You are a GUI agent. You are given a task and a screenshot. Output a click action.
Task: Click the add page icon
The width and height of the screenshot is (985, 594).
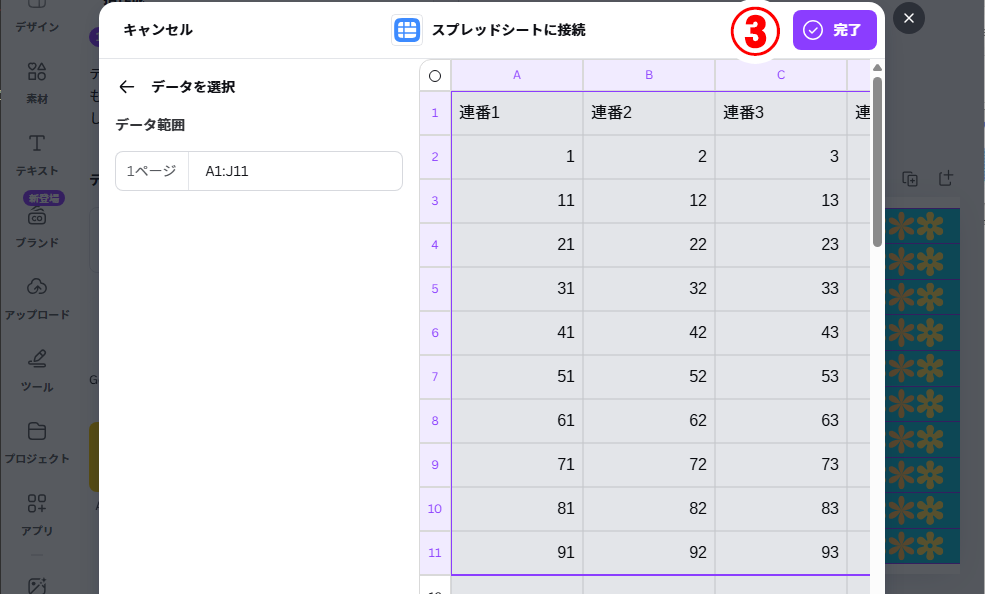tap(946, 179)
